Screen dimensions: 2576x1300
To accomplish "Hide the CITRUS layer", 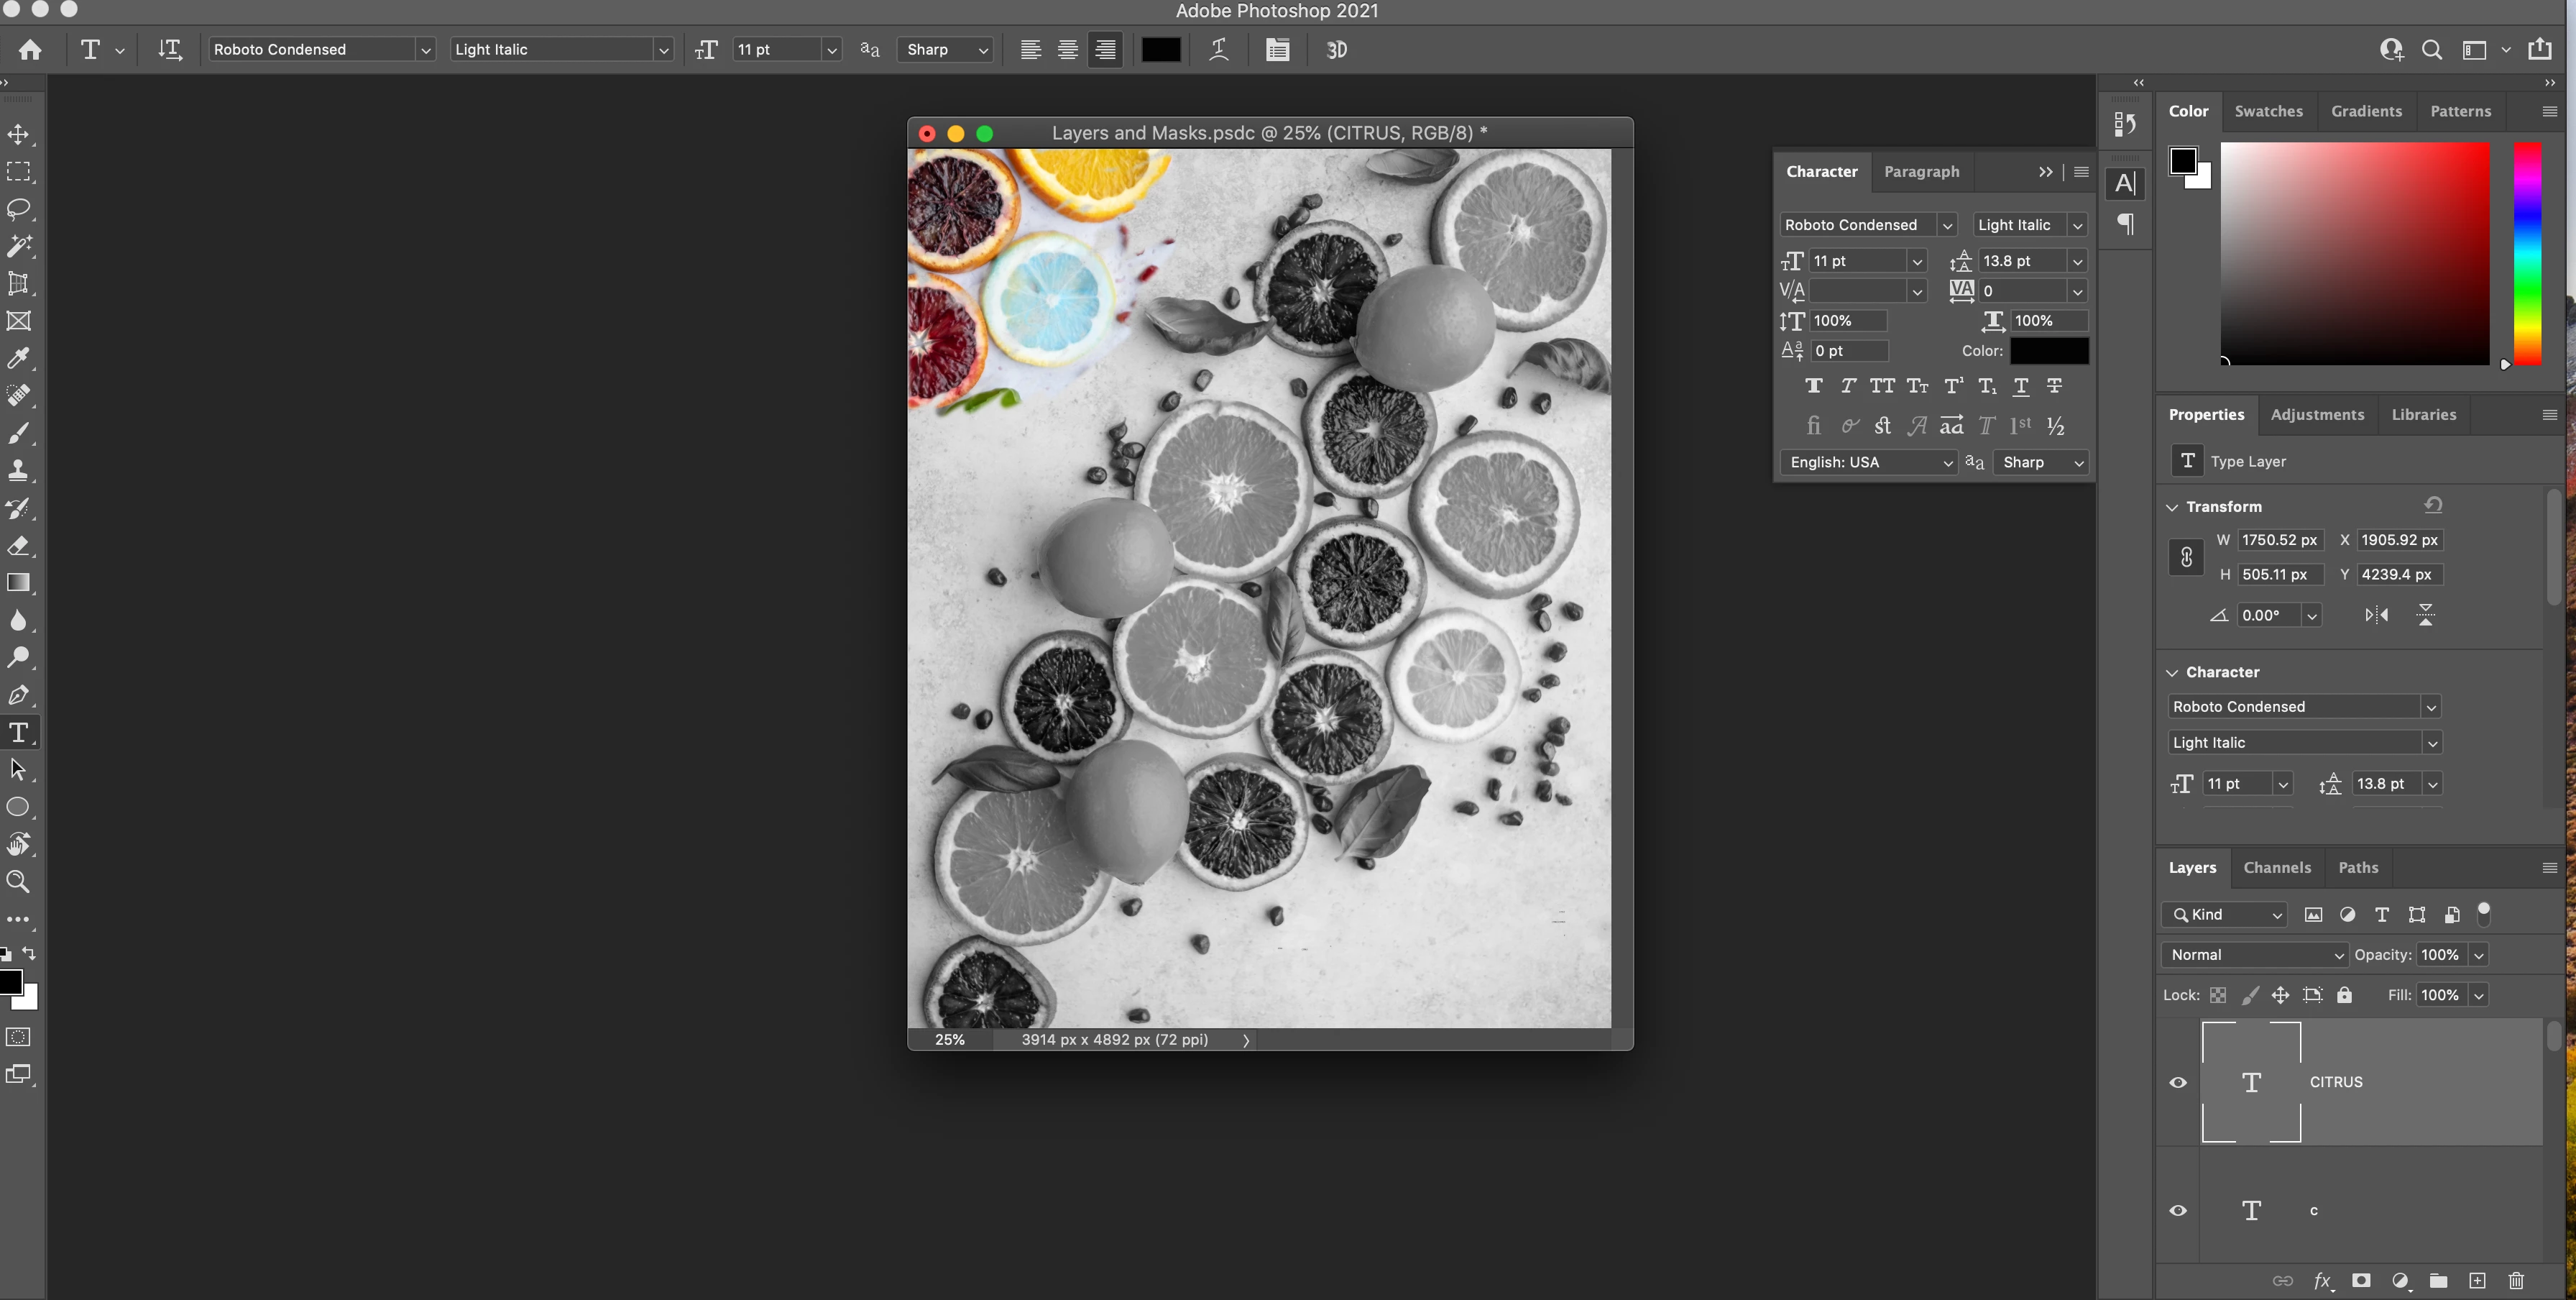I will click(x=2178, y=1082).
